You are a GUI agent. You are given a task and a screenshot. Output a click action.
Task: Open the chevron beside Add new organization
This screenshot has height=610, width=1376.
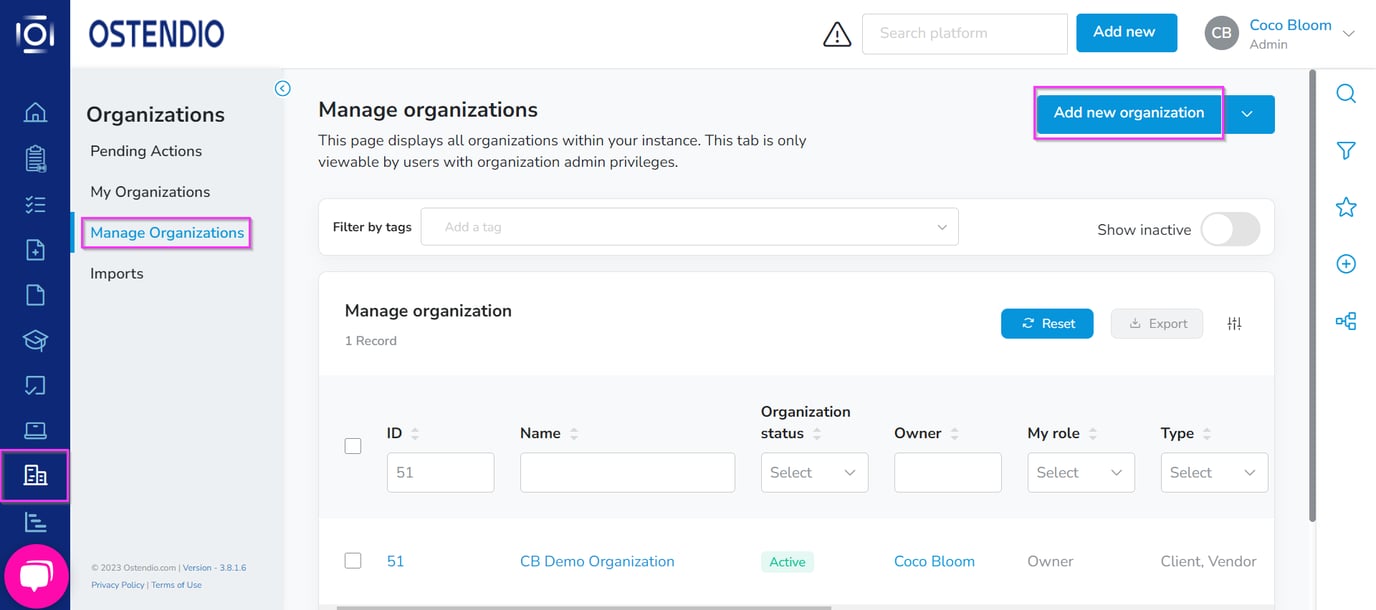(x=1248, y=114)
